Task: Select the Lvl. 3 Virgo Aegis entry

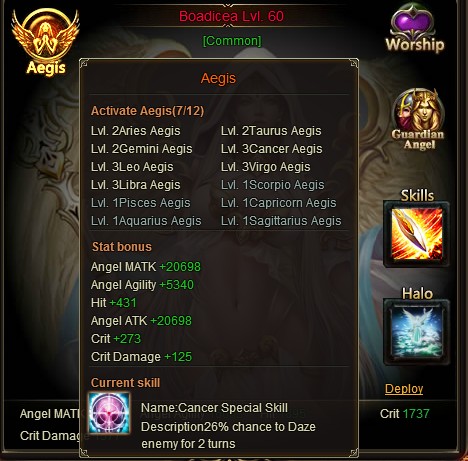Action: 266,167
